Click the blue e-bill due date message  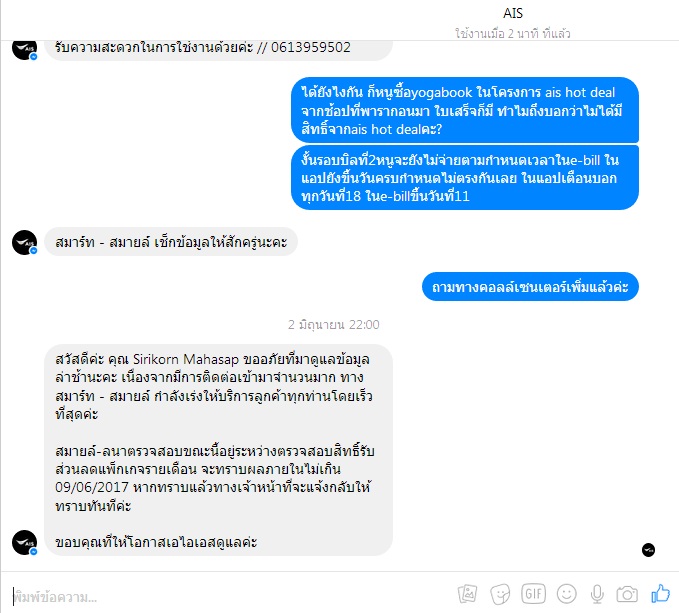pyautogui.click(x=465, y=178)
